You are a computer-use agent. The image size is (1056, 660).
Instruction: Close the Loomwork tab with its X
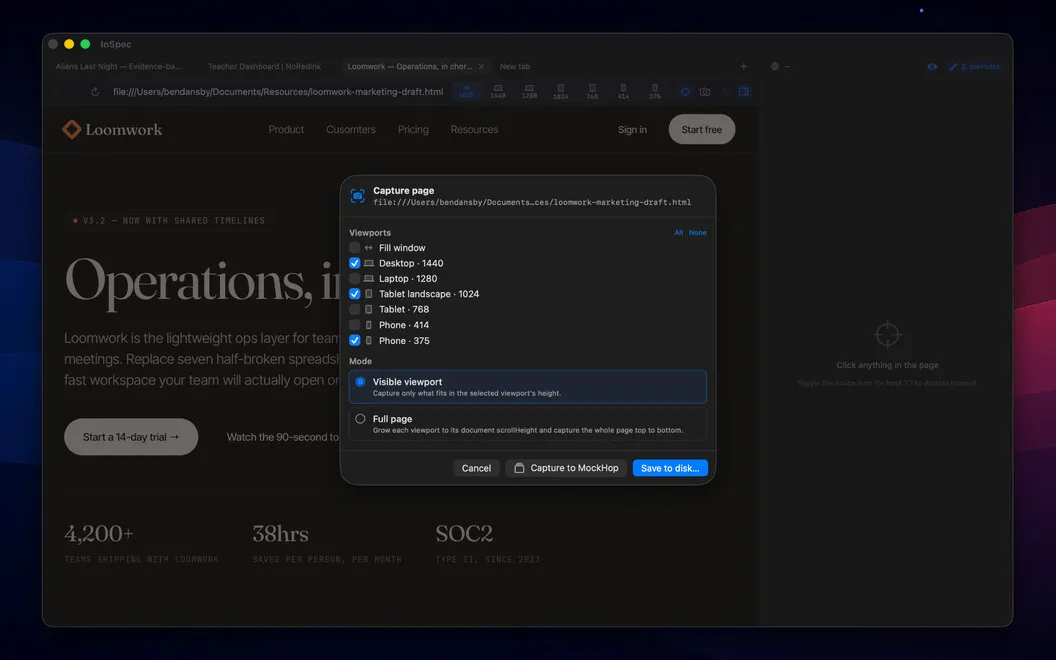tap(481, 67)
